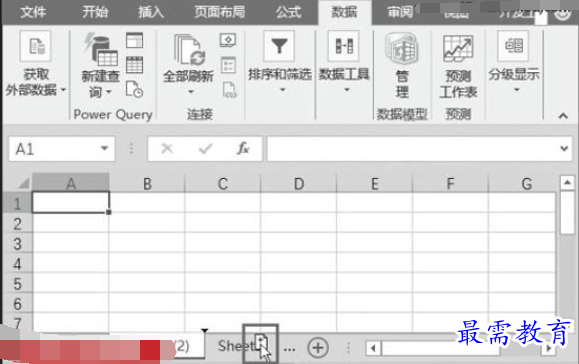Click the 分级显示 outline icon
Screen dimensions: 579x364
click(x=513, y=46)
